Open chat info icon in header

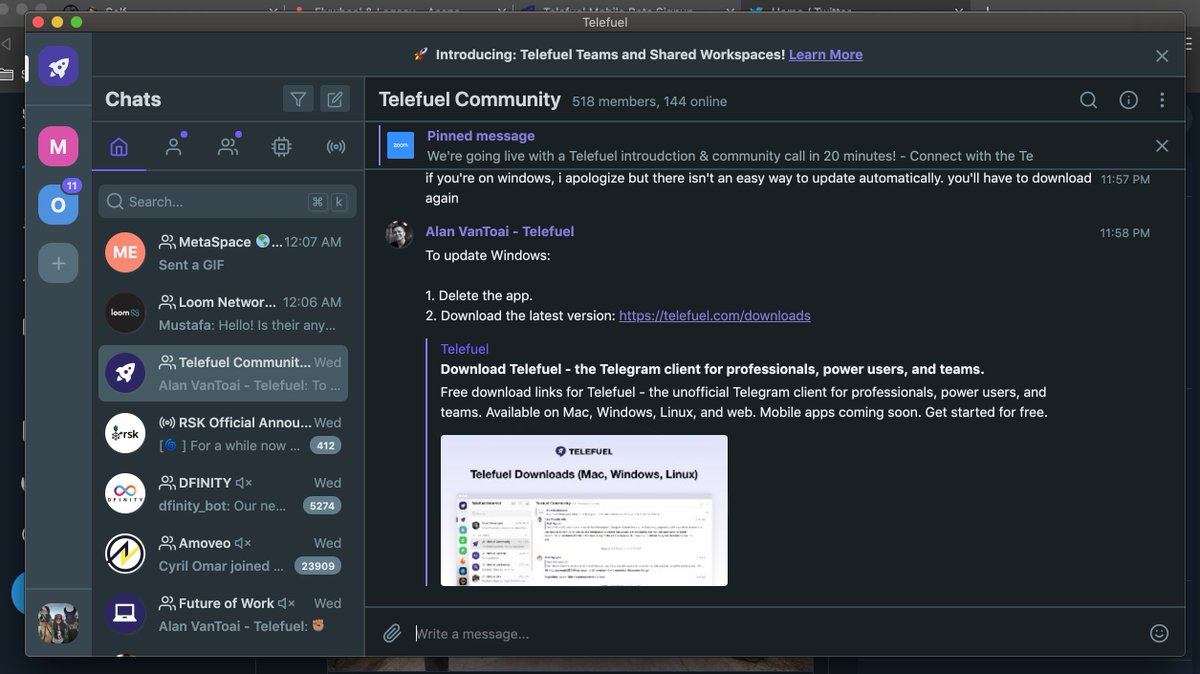(1128, 100)
